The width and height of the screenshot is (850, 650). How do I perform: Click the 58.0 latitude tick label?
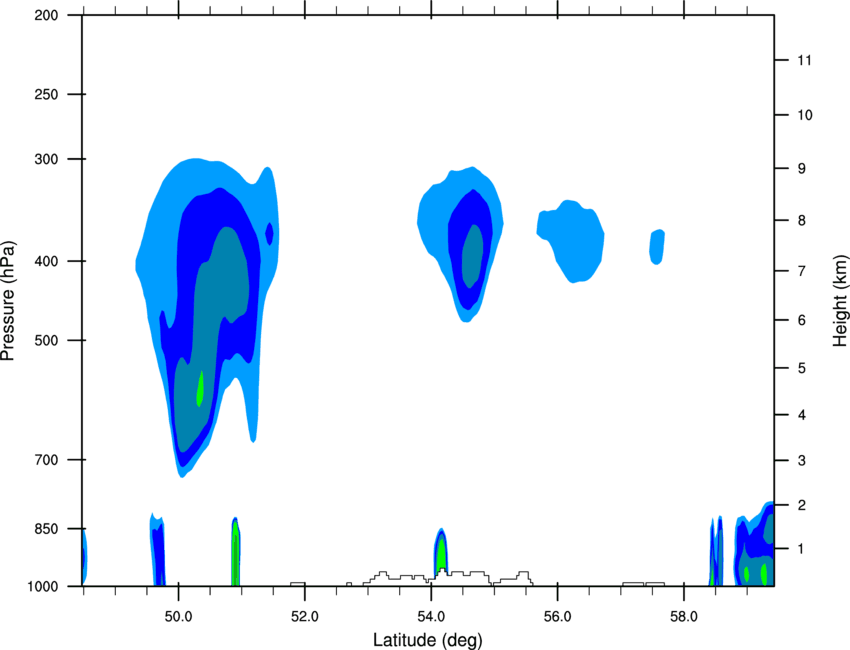point(684,617)
